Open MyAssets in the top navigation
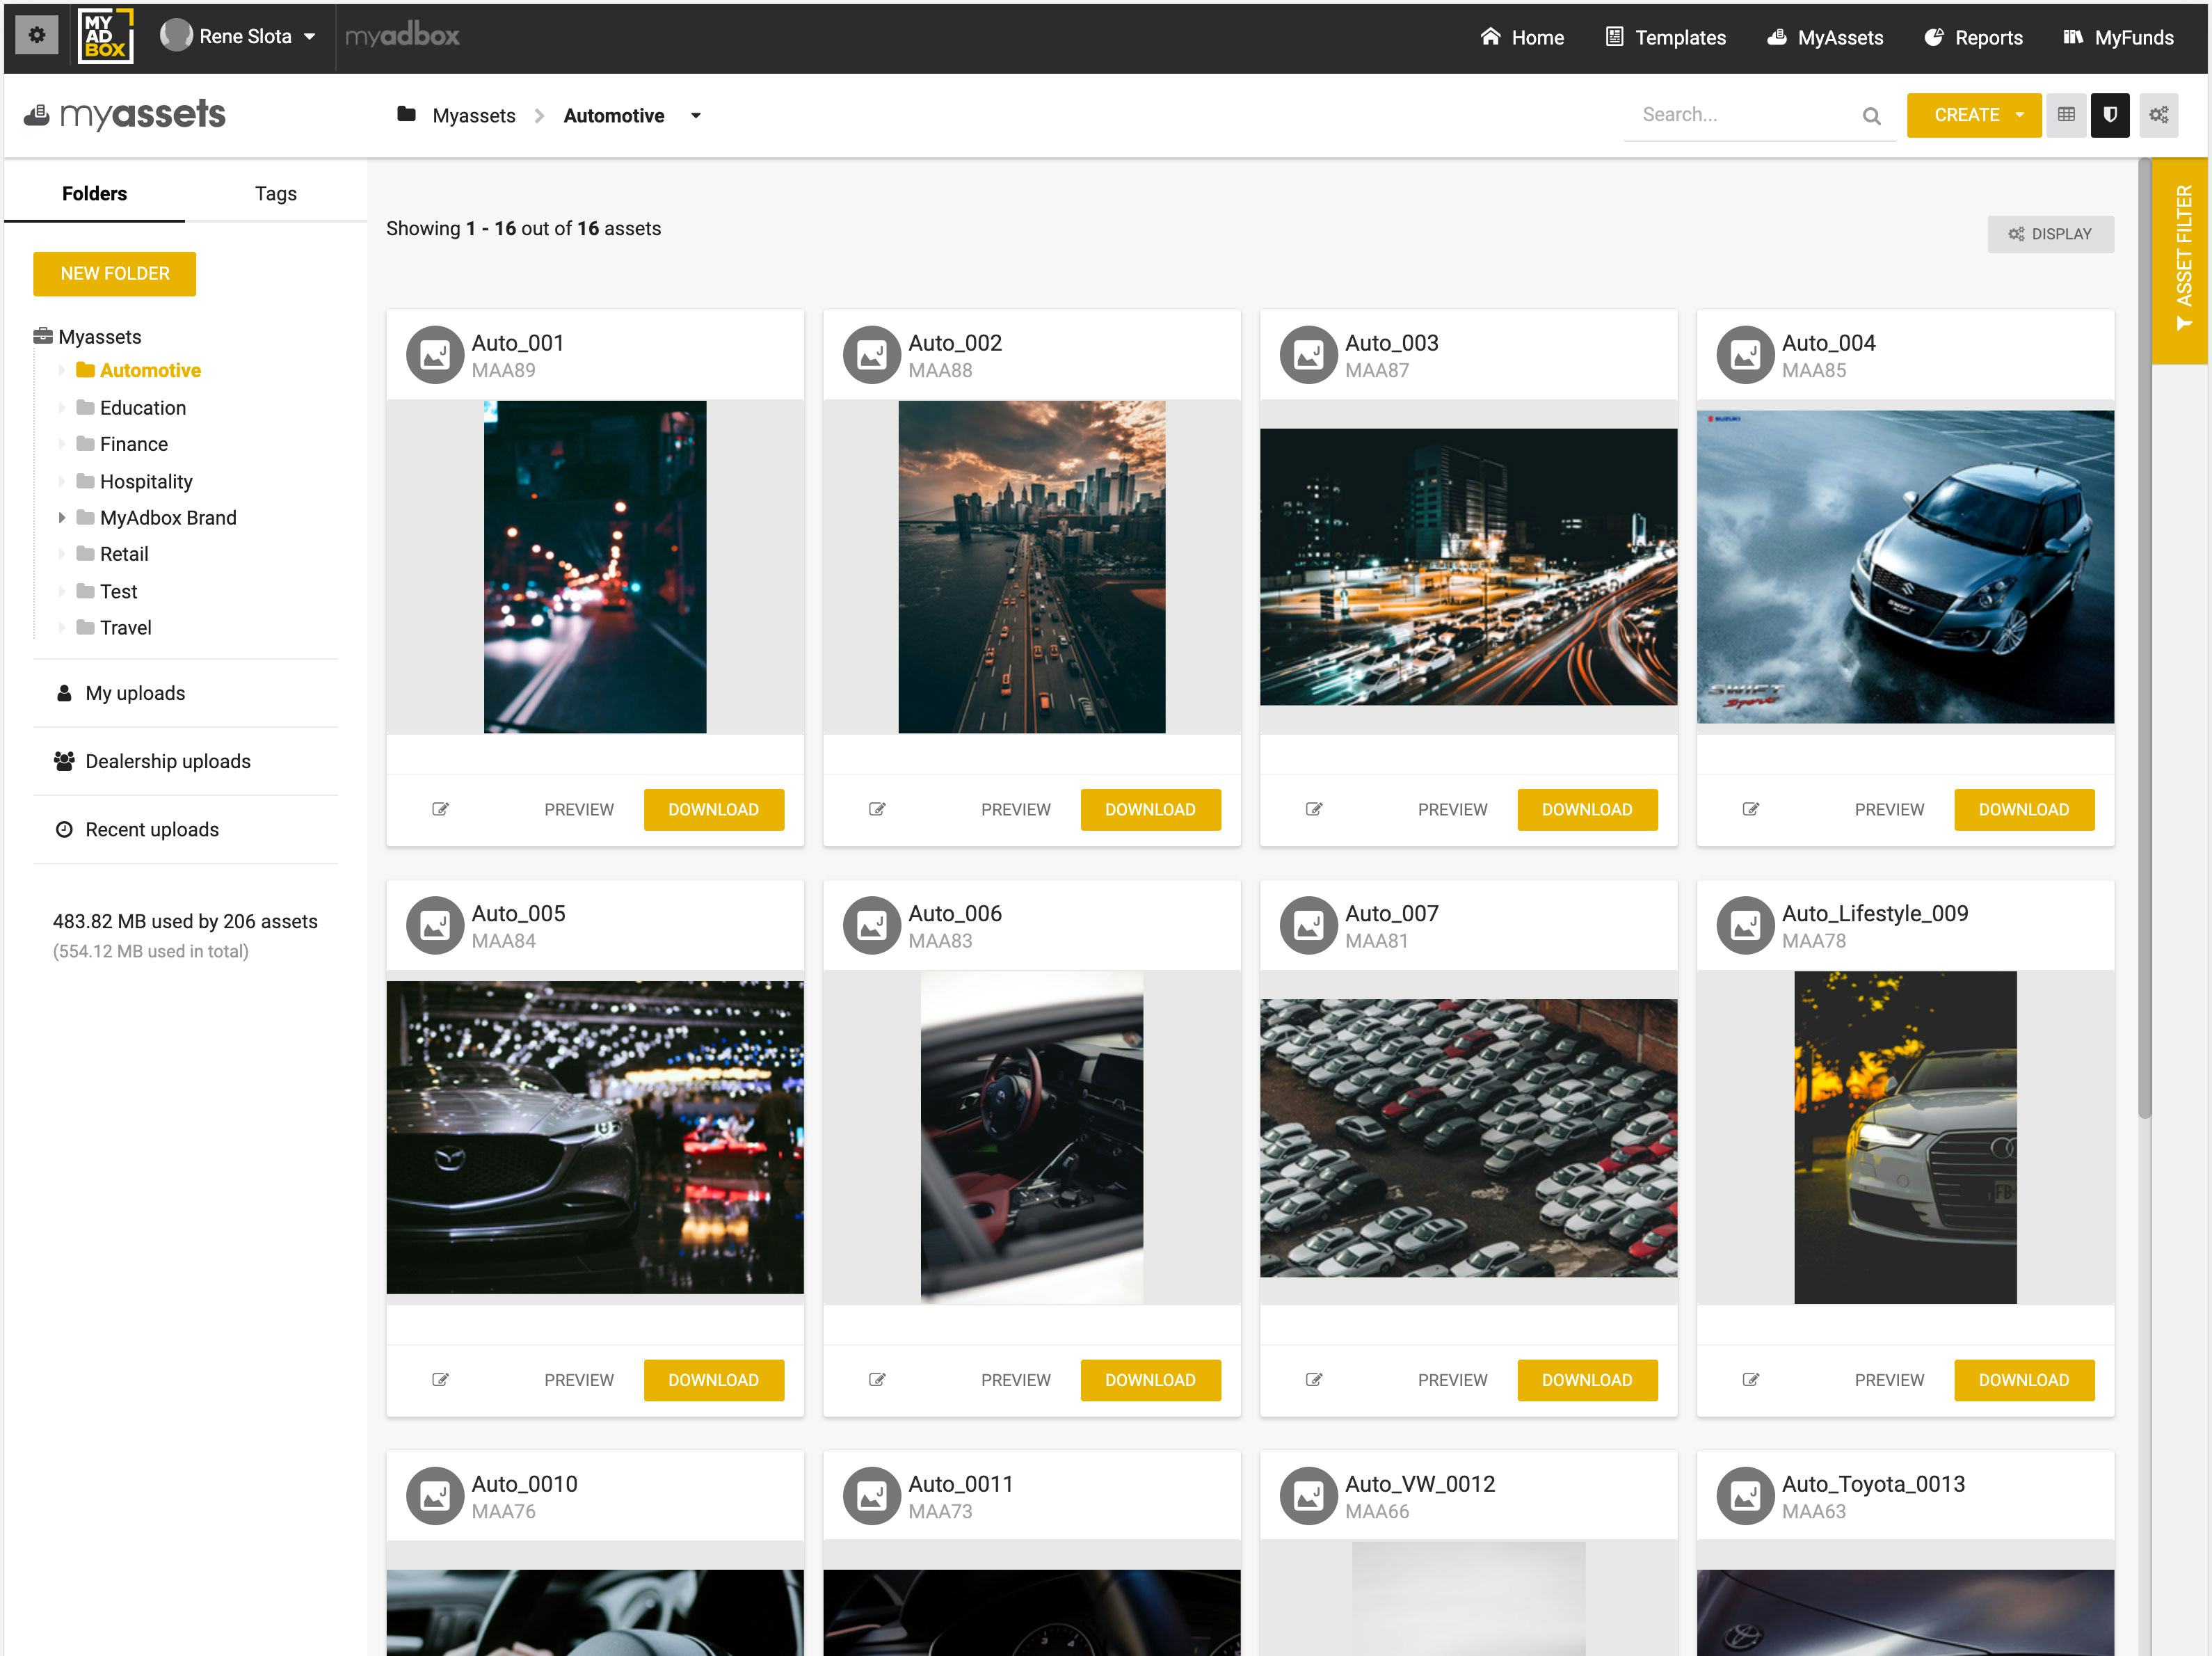Image resolution: width=2212 pixels, height=1656 pixels. click(1825, 37)
